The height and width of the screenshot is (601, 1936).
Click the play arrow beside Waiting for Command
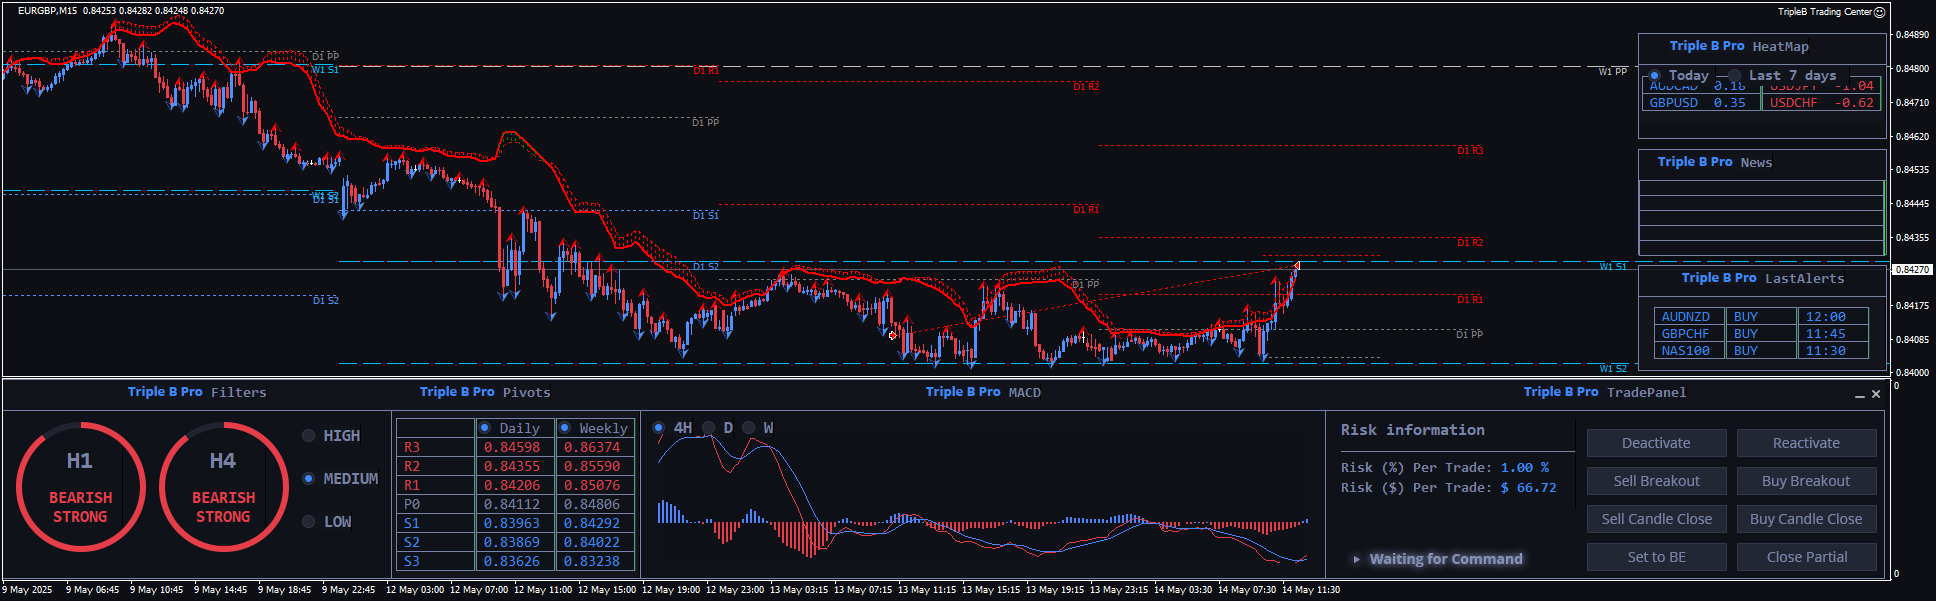[x=1356, y=559]
